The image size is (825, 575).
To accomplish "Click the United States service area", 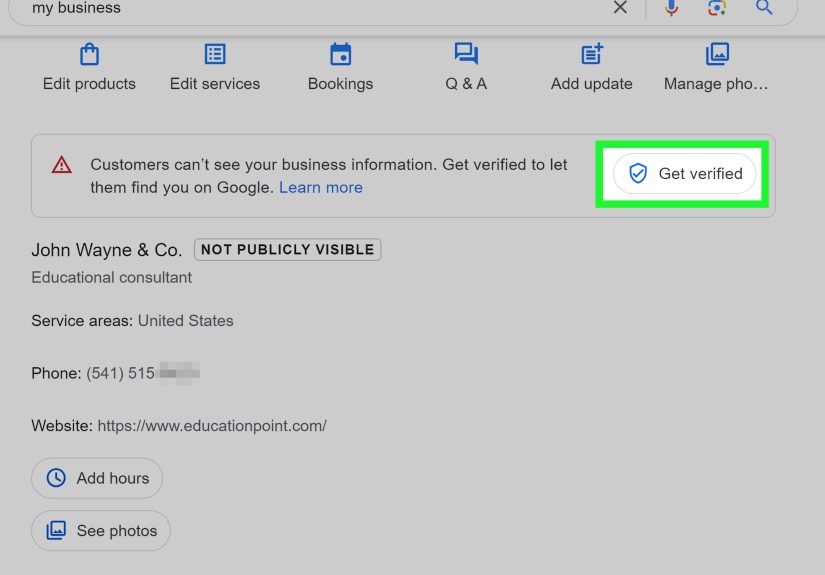I will click(186, 321).
